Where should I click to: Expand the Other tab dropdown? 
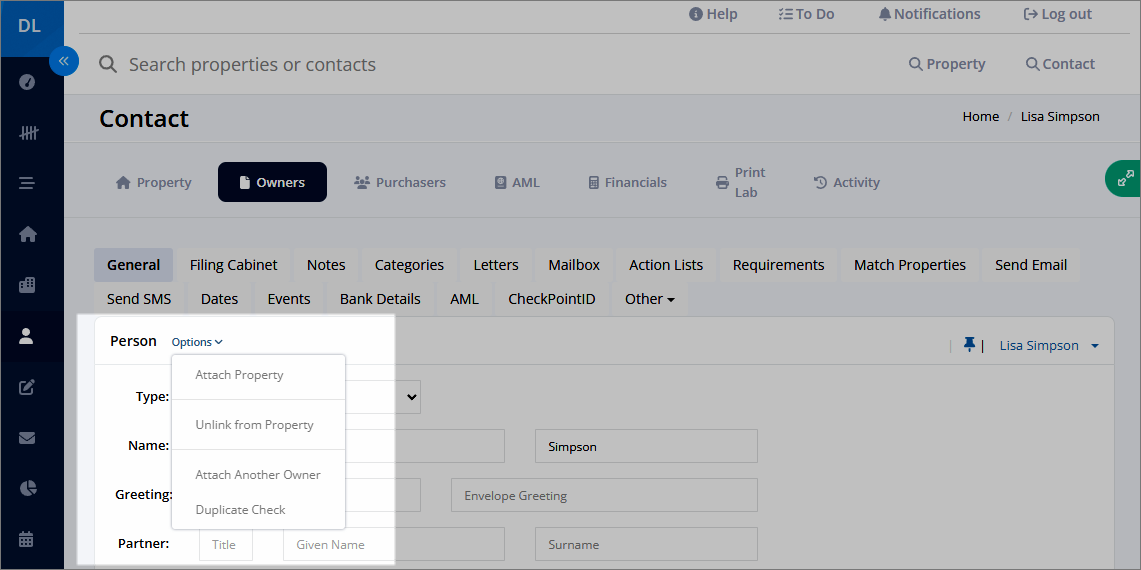[650, 298]
